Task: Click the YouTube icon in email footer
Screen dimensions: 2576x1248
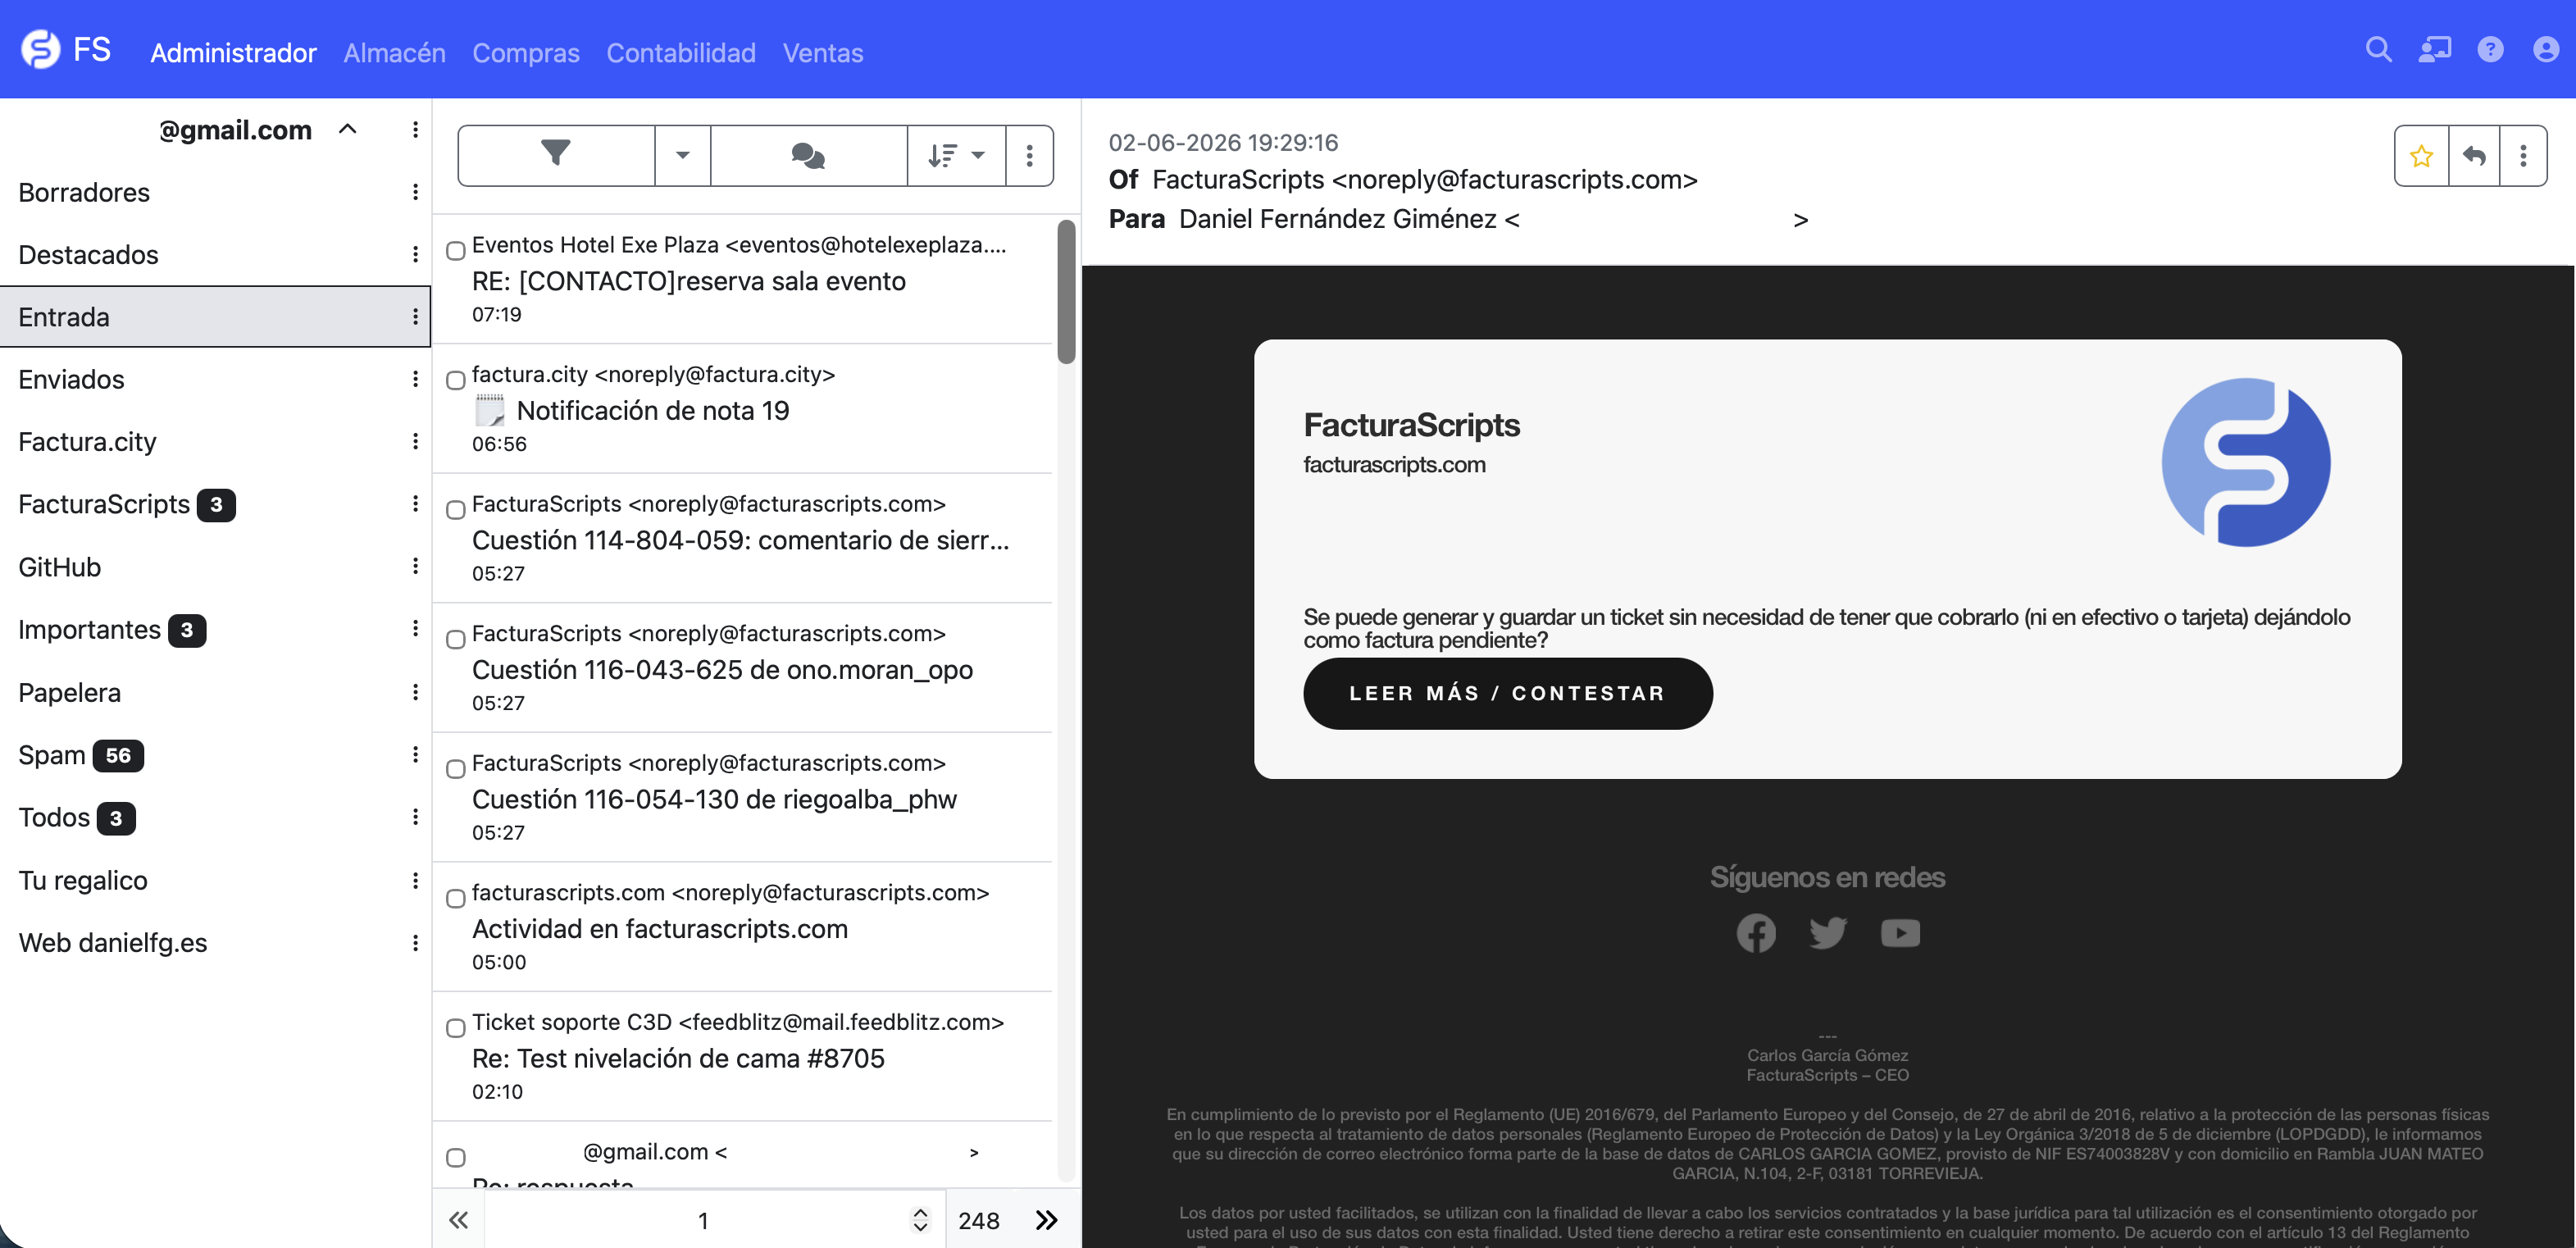Action: [1900, 933]
